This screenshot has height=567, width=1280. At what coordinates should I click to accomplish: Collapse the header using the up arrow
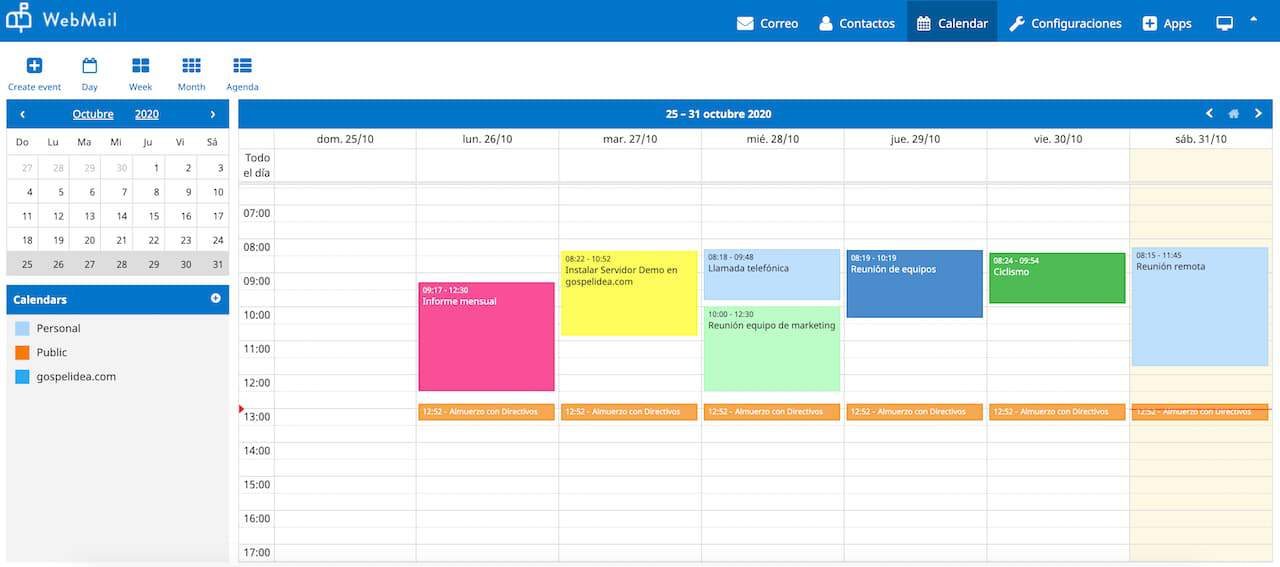[x=1253, y=20]
